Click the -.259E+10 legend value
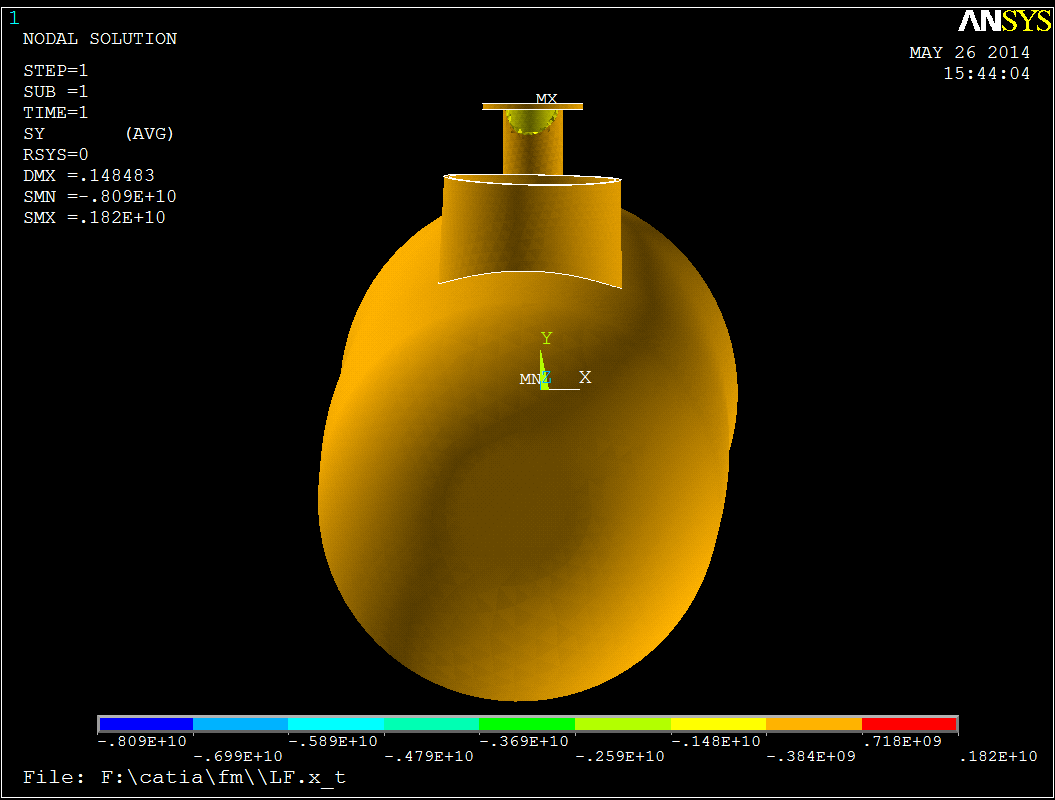 pyautogui.click(x=620, y=757)
